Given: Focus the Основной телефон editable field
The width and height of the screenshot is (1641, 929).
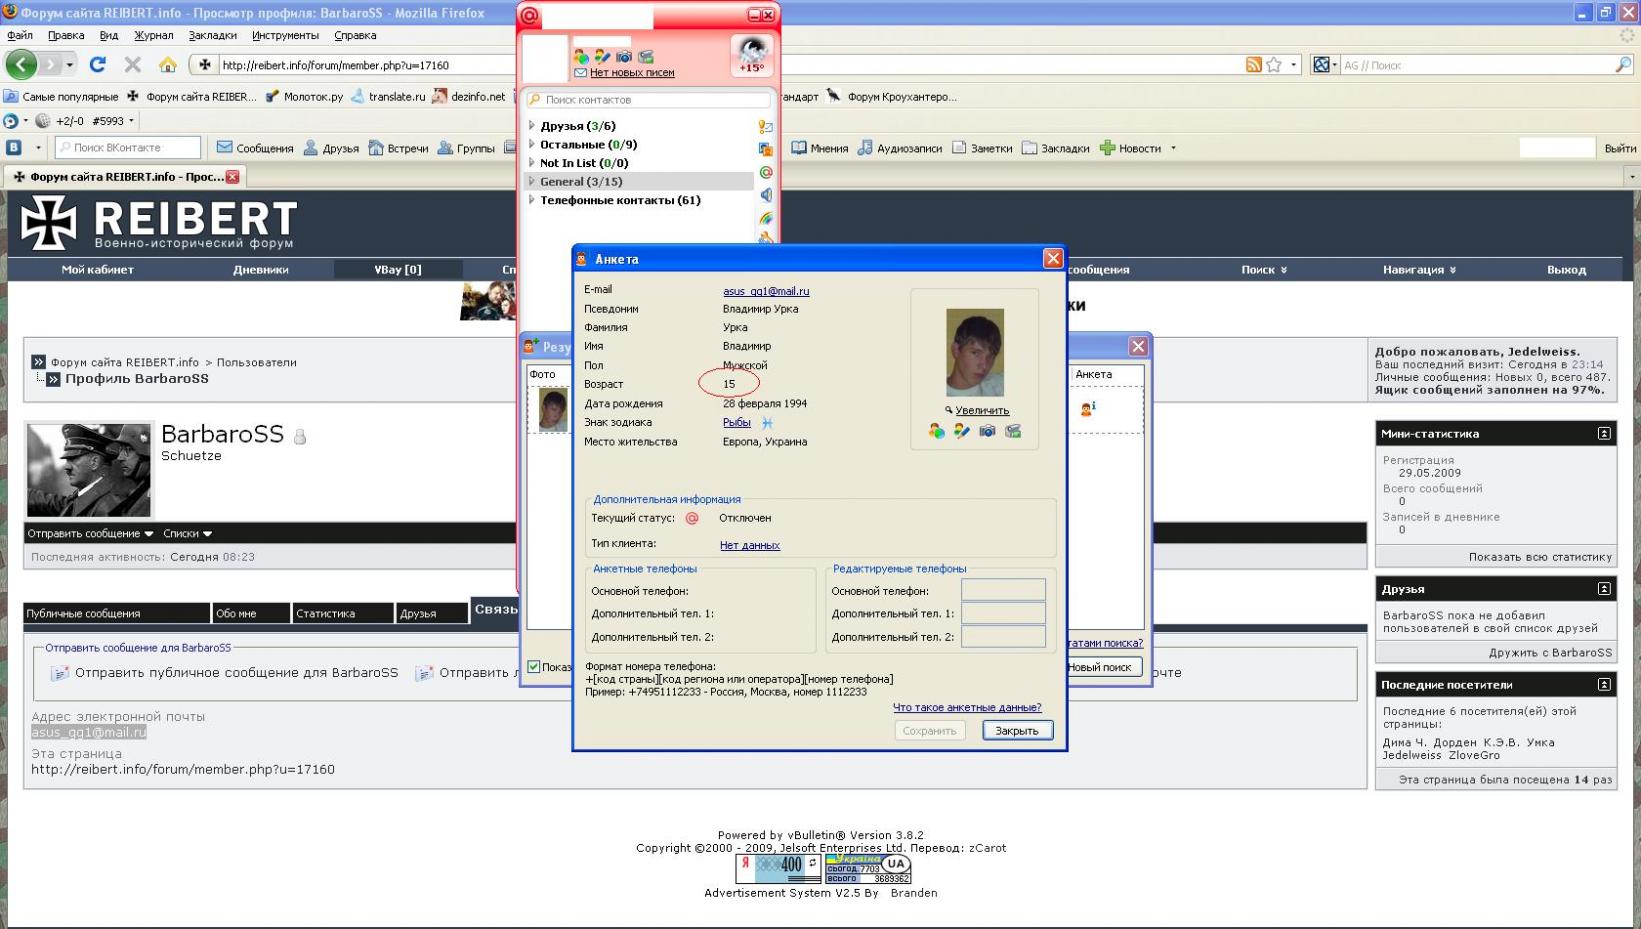Looking at the screenshot, I should (x=1003, y=590).
